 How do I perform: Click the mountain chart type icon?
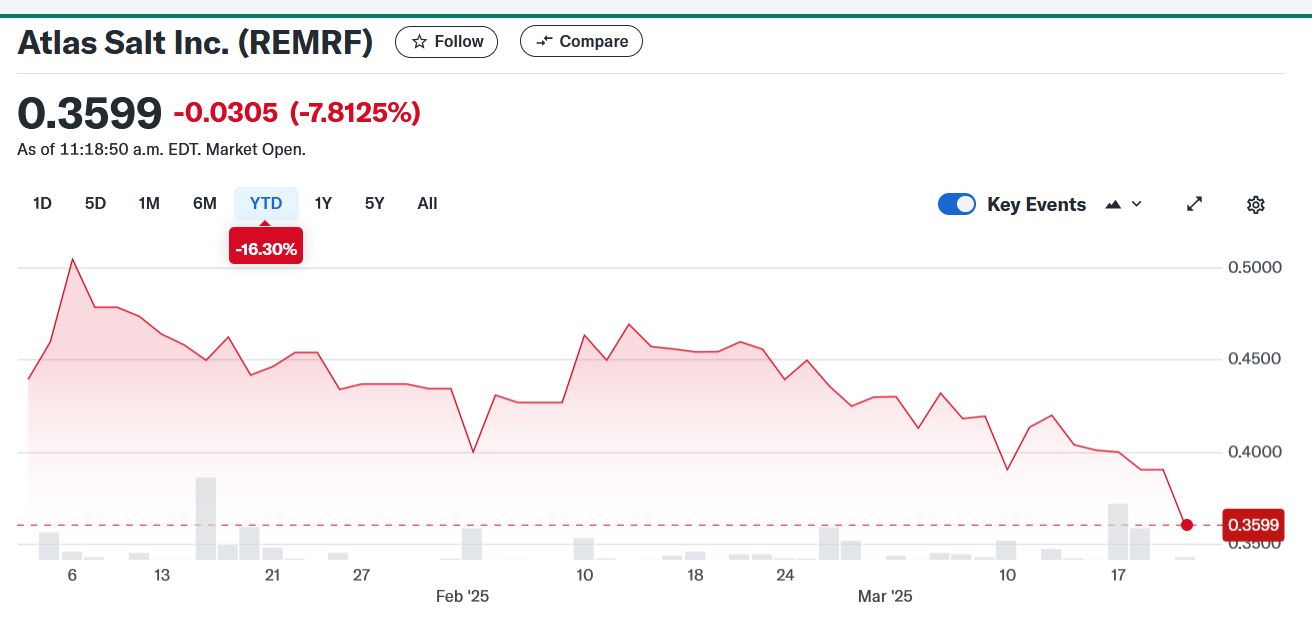1113,204
